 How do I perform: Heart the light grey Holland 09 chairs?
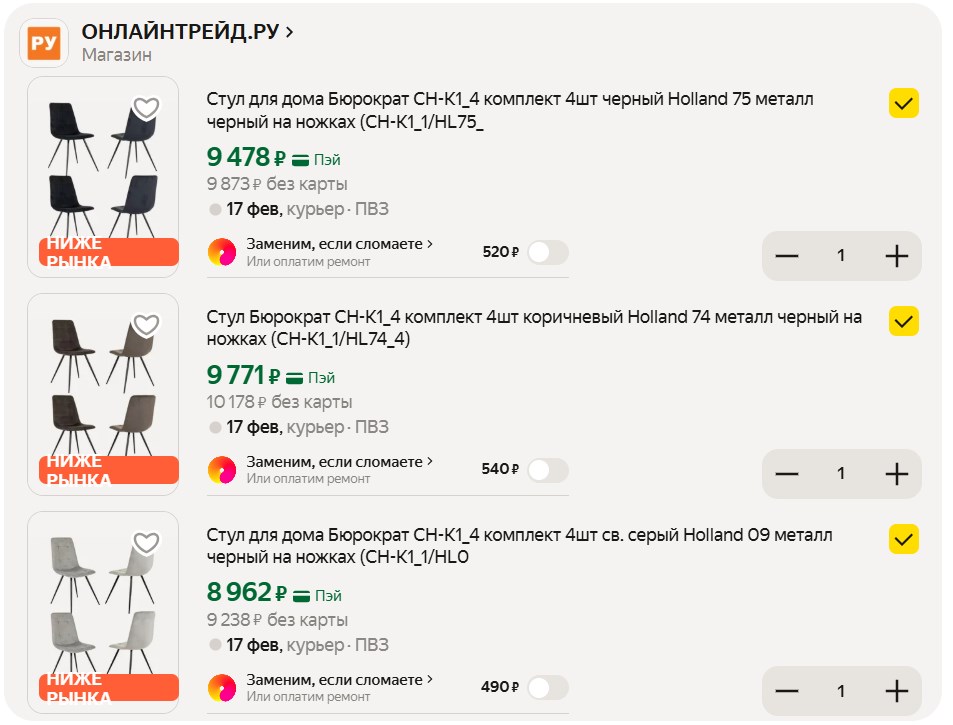click(x=147, y=543)
